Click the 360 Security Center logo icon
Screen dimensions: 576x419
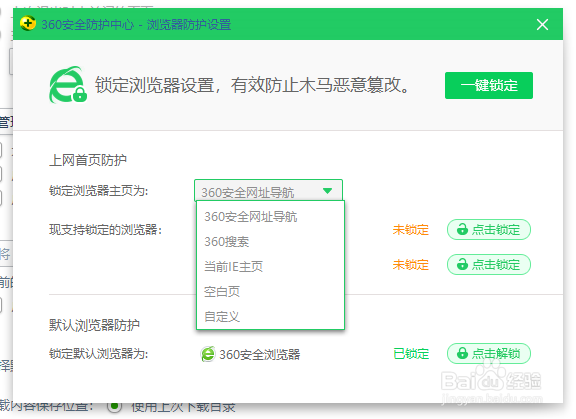(x=28, y=24)
